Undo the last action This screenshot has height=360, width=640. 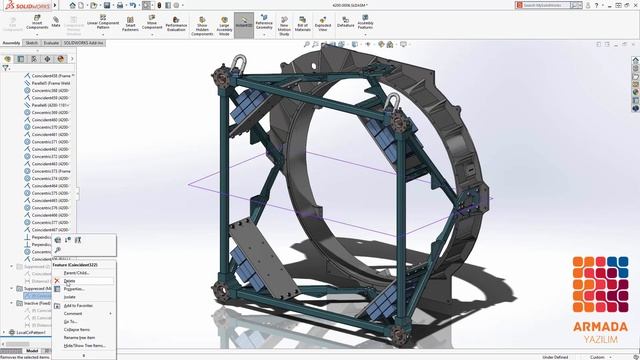pos(133,5)
